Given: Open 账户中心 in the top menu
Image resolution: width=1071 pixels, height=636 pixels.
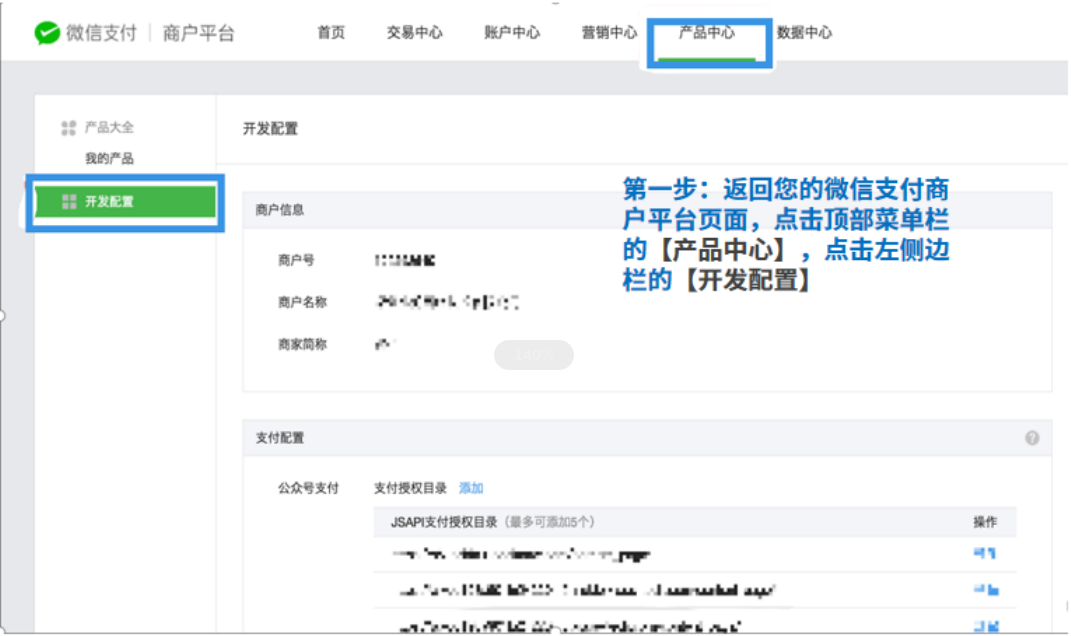Looking at the screenshot, I should (x=512, y=32).
